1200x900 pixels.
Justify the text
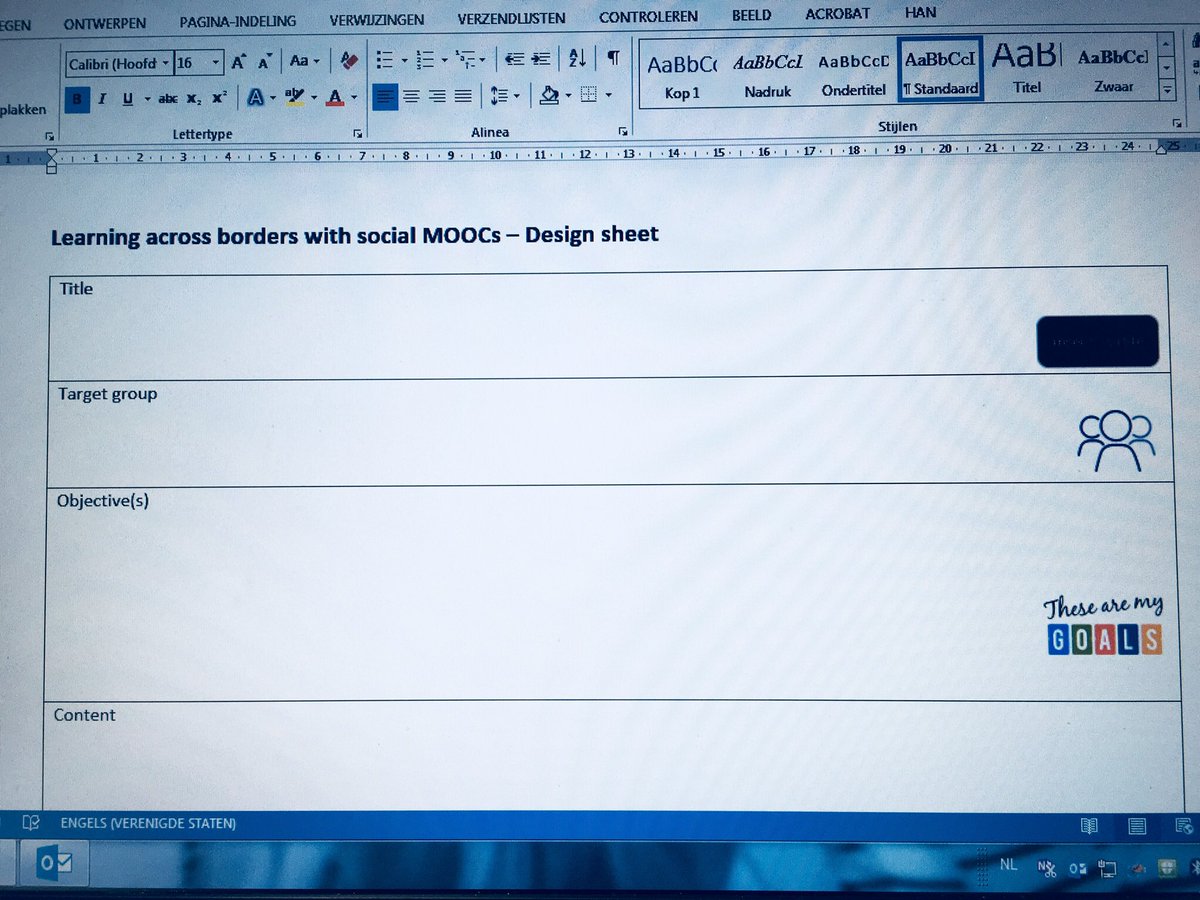click(462, 96)
